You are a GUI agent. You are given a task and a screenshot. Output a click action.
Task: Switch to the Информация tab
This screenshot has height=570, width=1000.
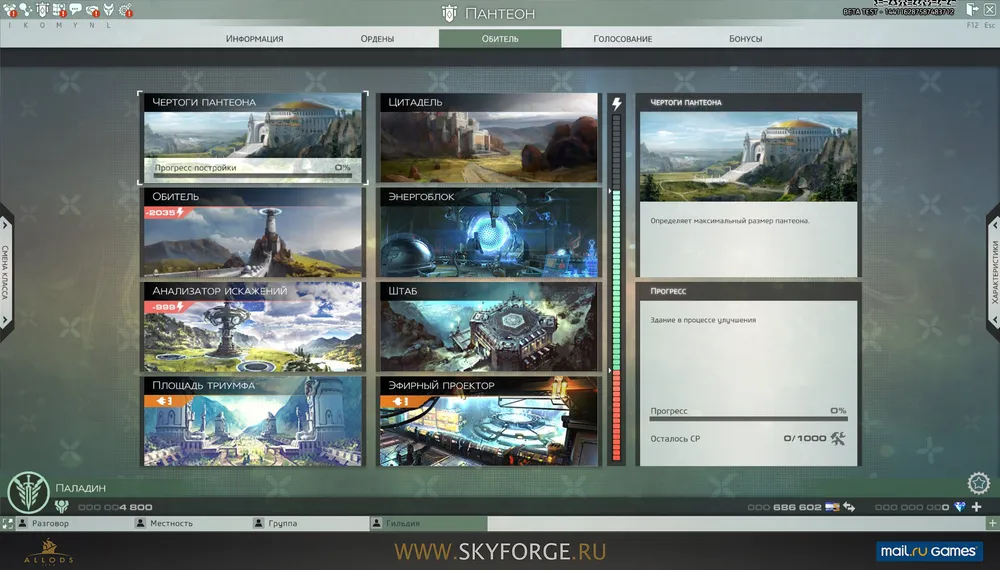[x=254, y=38]
